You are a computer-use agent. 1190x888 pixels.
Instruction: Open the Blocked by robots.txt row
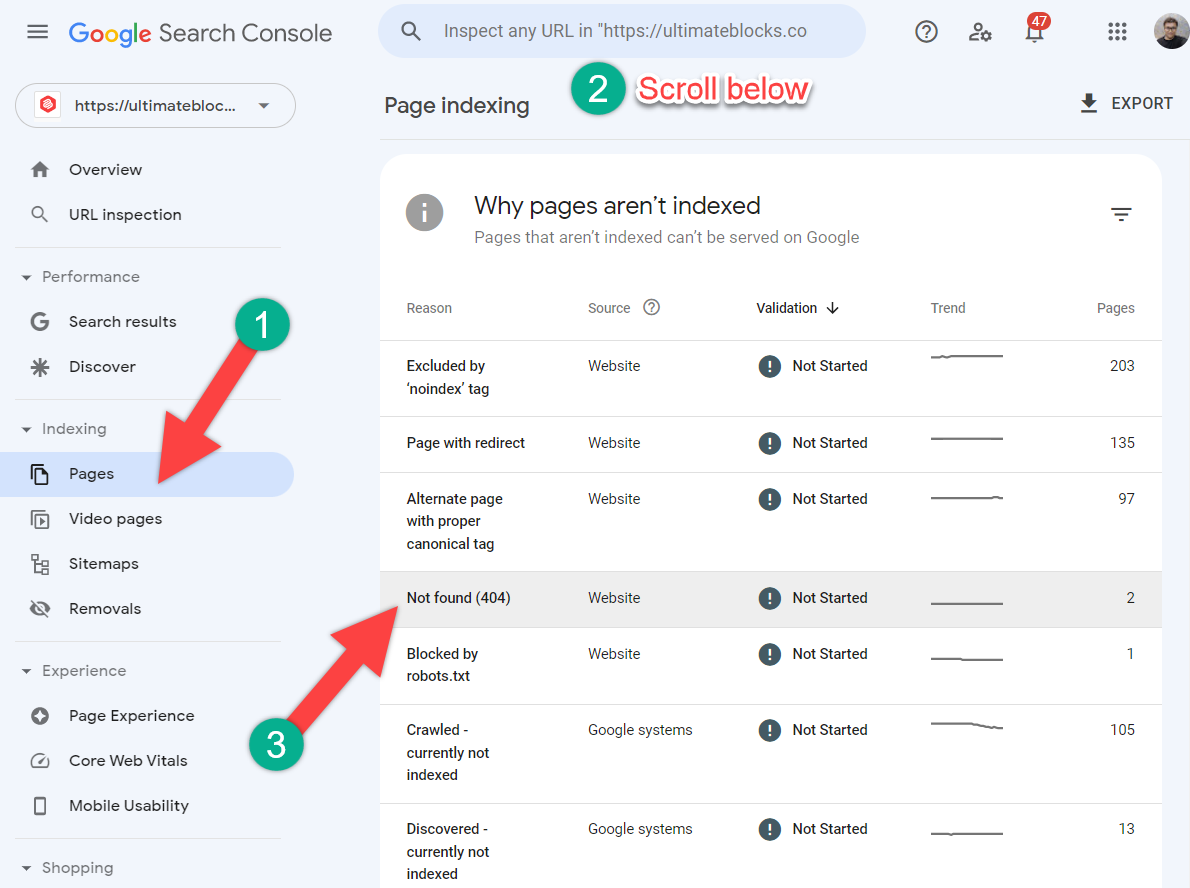click(770, 666)
